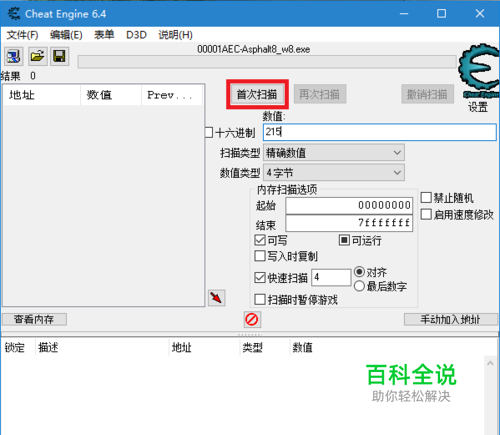The height and width of the screenshot is (435, 500).
Task: Click process name 00001AEC-Asphalt8_w8.exe
Action: [254, 49]
